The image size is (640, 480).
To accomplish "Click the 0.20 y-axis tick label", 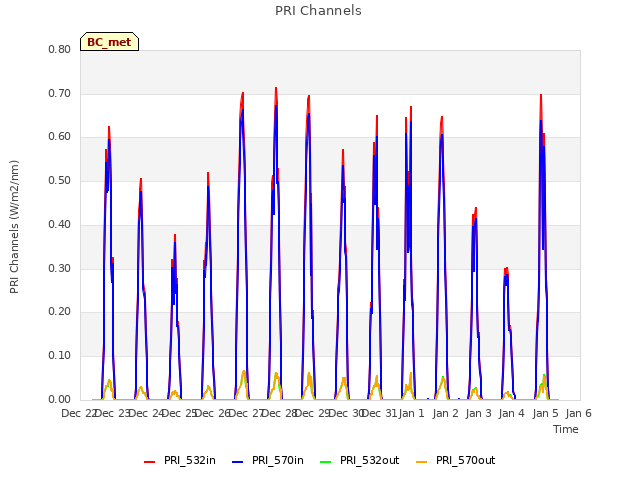I will coord(60,312).
